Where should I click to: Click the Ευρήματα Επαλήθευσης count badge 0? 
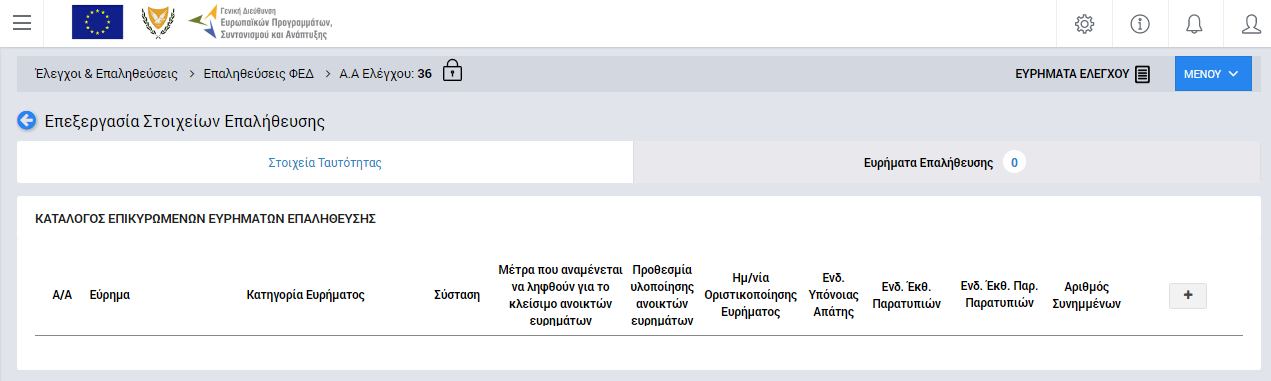[1015, 162]
